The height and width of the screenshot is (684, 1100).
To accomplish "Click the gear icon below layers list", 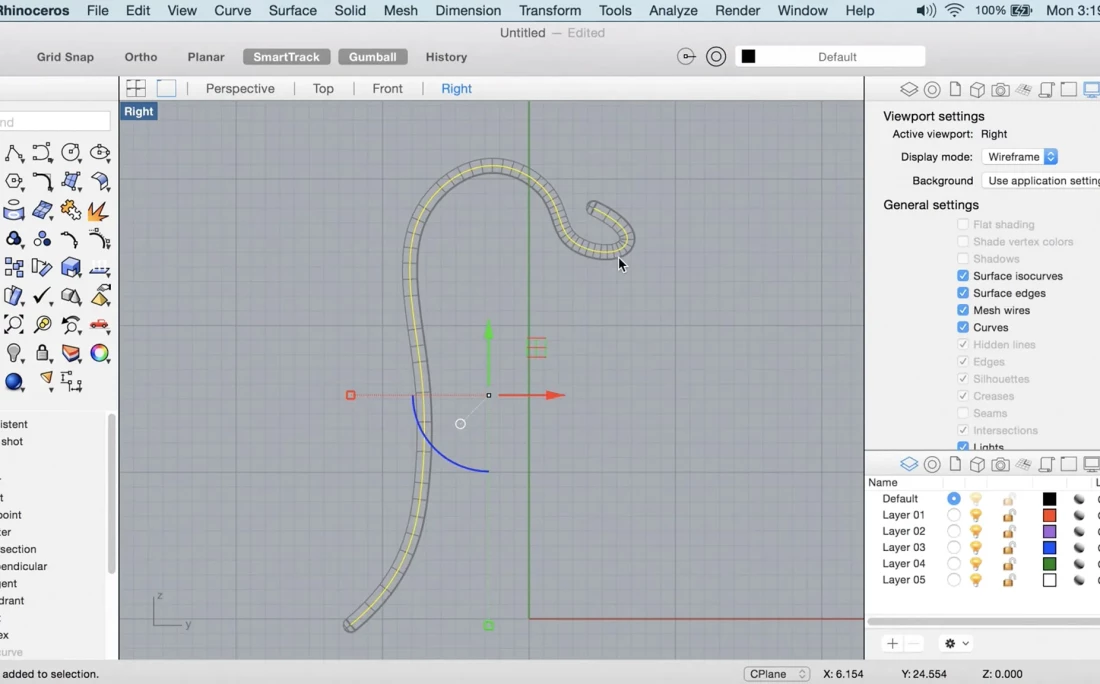I will (x=956, y=643).
